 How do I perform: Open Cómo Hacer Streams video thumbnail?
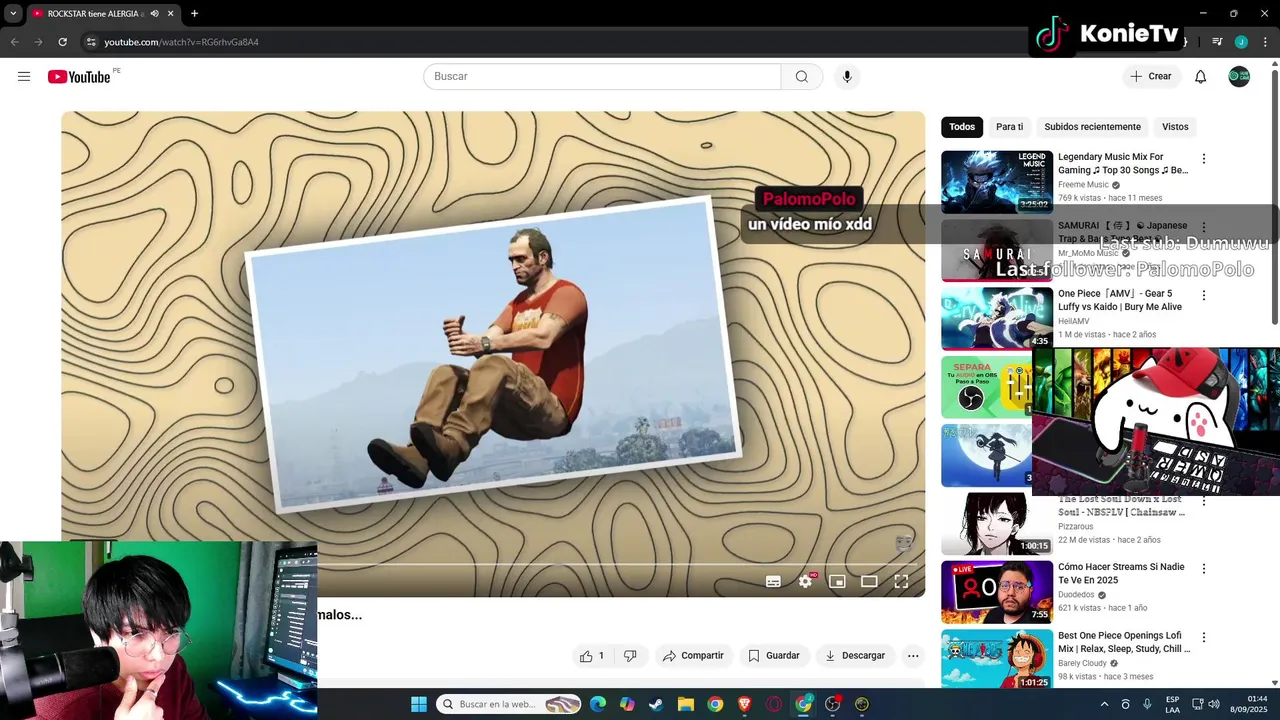997,591
